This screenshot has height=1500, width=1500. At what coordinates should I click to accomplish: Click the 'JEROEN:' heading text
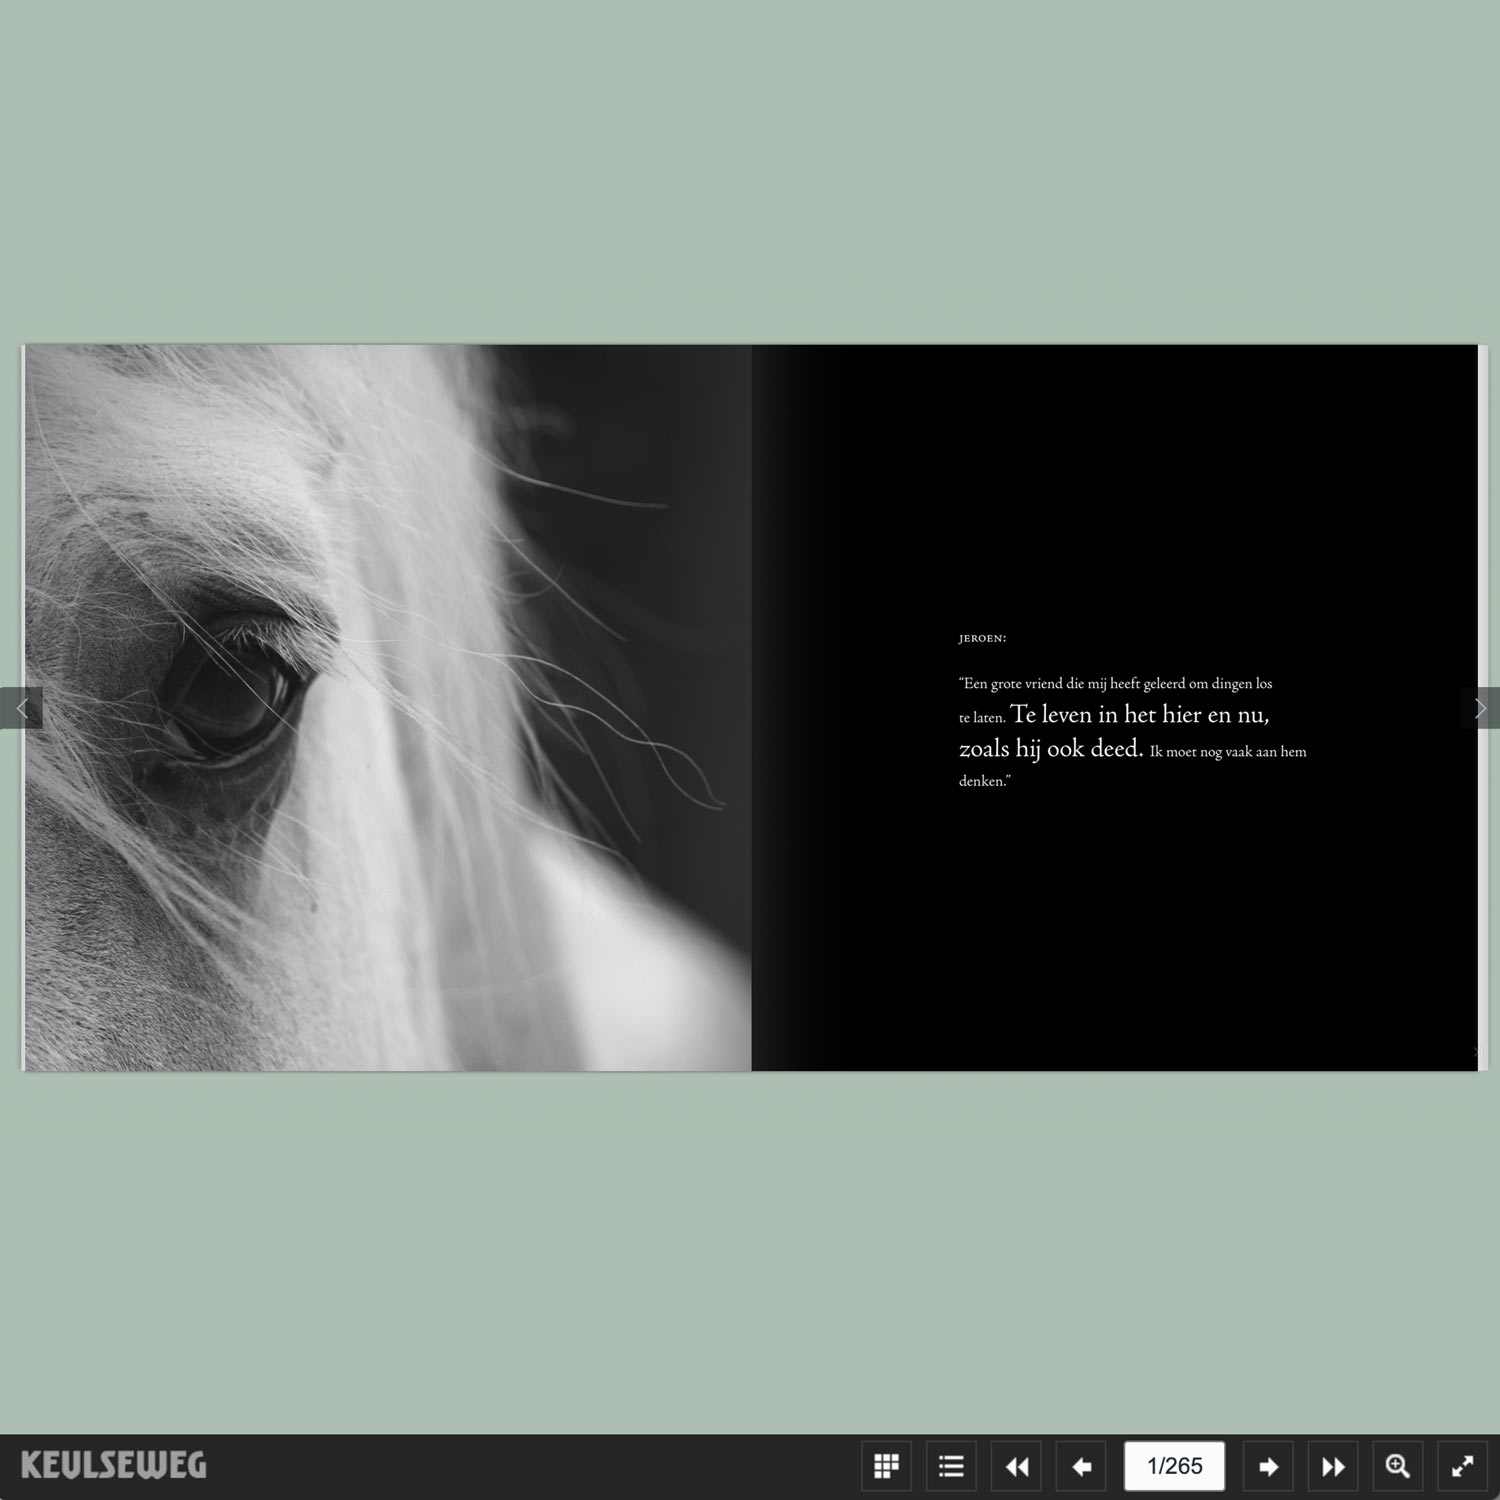[982, 638]
